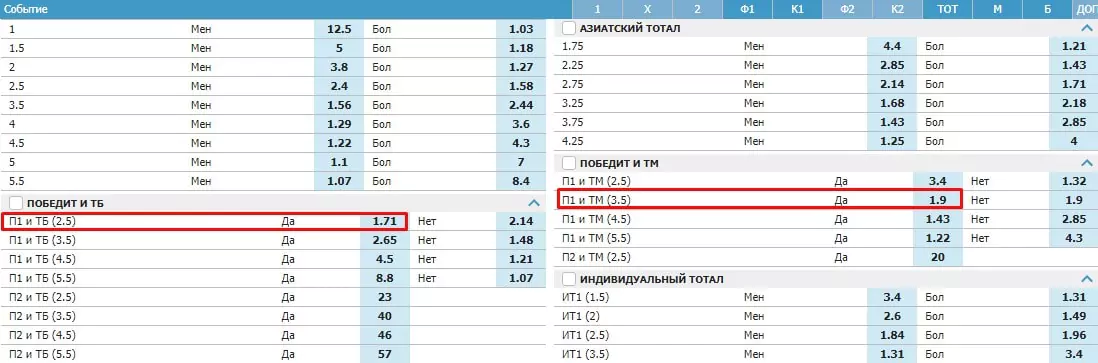Collapse the ИНДИВИДУАЛЬНЫЙ ТОТАЛ section chevron
This screenshot has height=363, width=1098.
1087,279
